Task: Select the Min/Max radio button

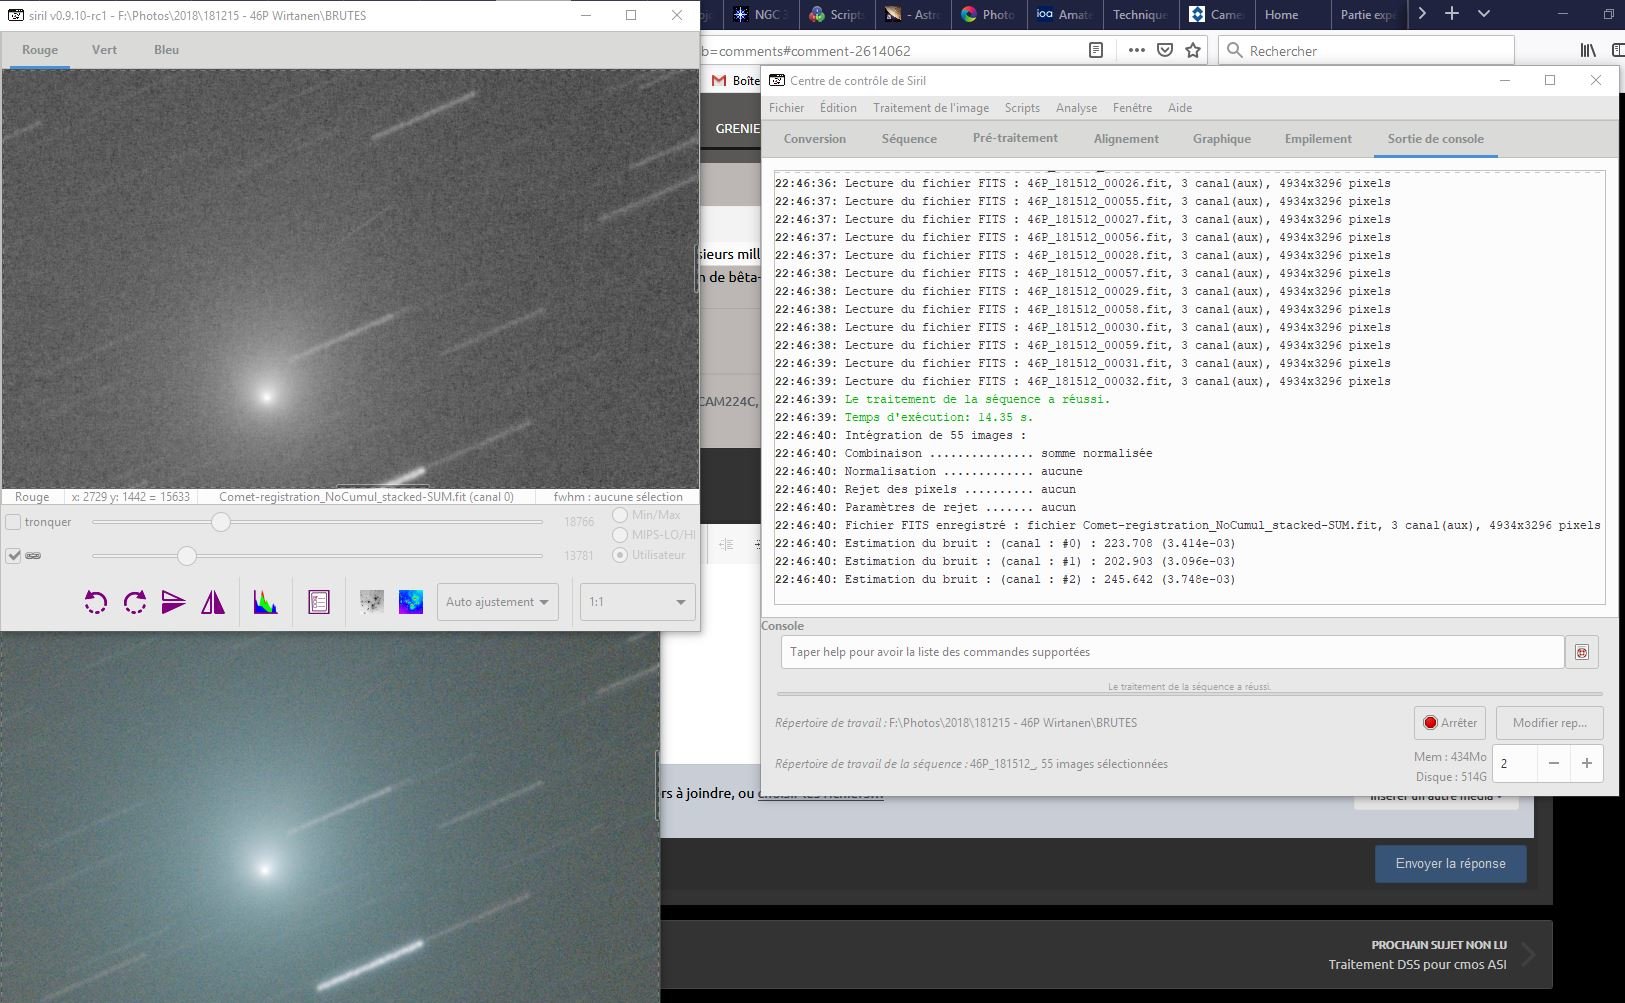Action: [x=620, y=515]
